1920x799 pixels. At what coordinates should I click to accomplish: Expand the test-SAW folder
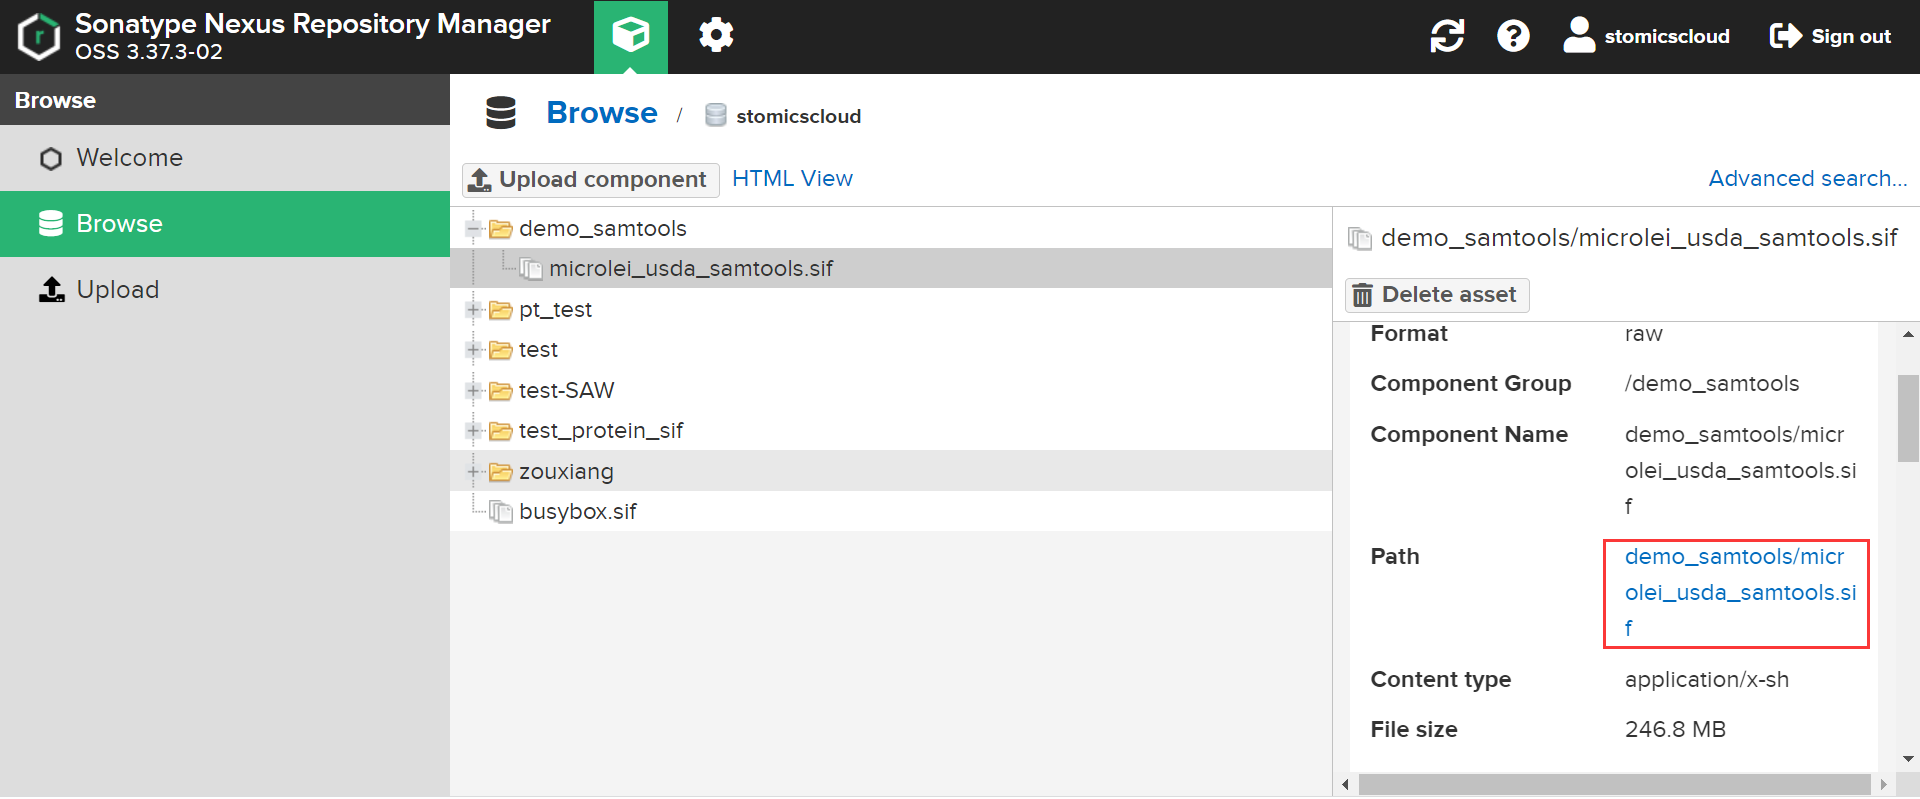pyautogui.click(x=474, y=391)
